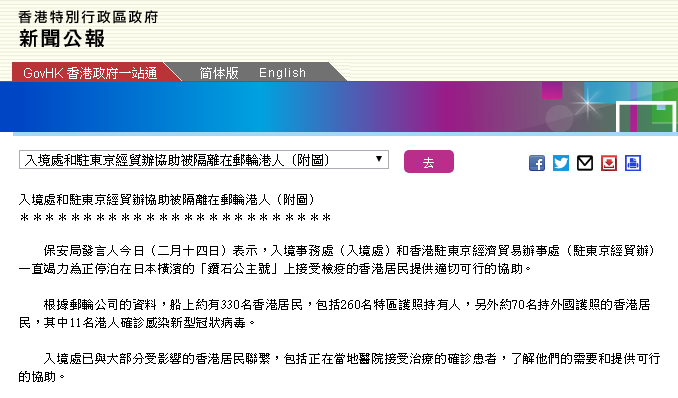Switch to 简体版 version
The image size is (678, 398).
(219, 73)
